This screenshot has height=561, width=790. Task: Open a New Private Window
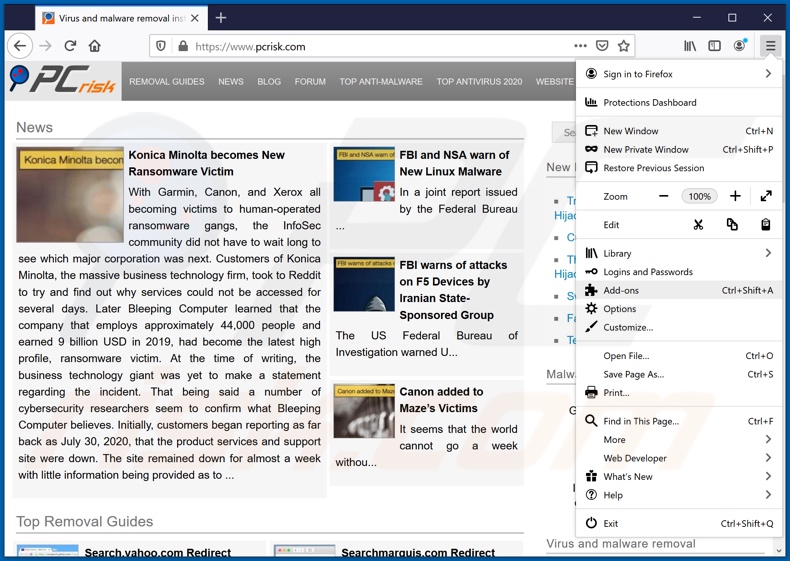pyautogui.click(x=679, y=150)
